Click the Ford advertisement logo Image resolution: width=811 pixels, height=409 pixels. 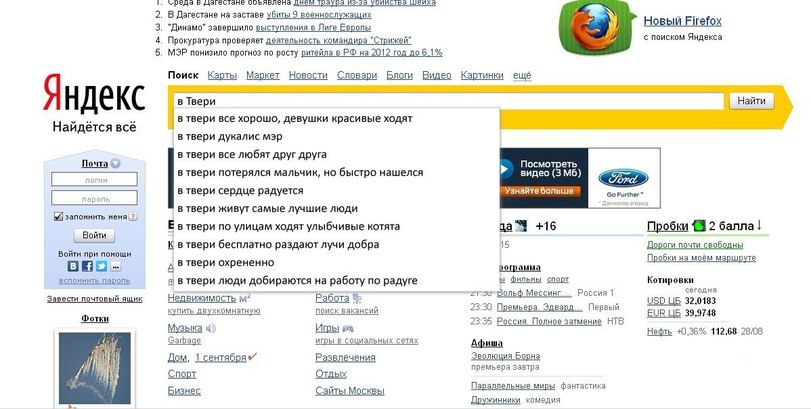pyautogui.click(x=623, y=178)
